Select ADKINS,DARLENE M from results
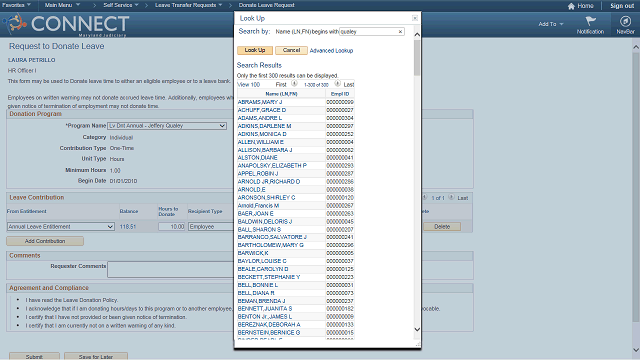 [264, 126]
